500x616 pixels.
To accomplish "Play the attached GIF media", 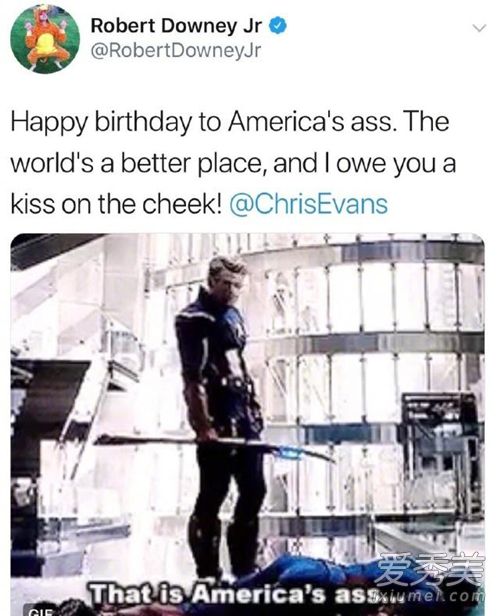I will 247,425.
